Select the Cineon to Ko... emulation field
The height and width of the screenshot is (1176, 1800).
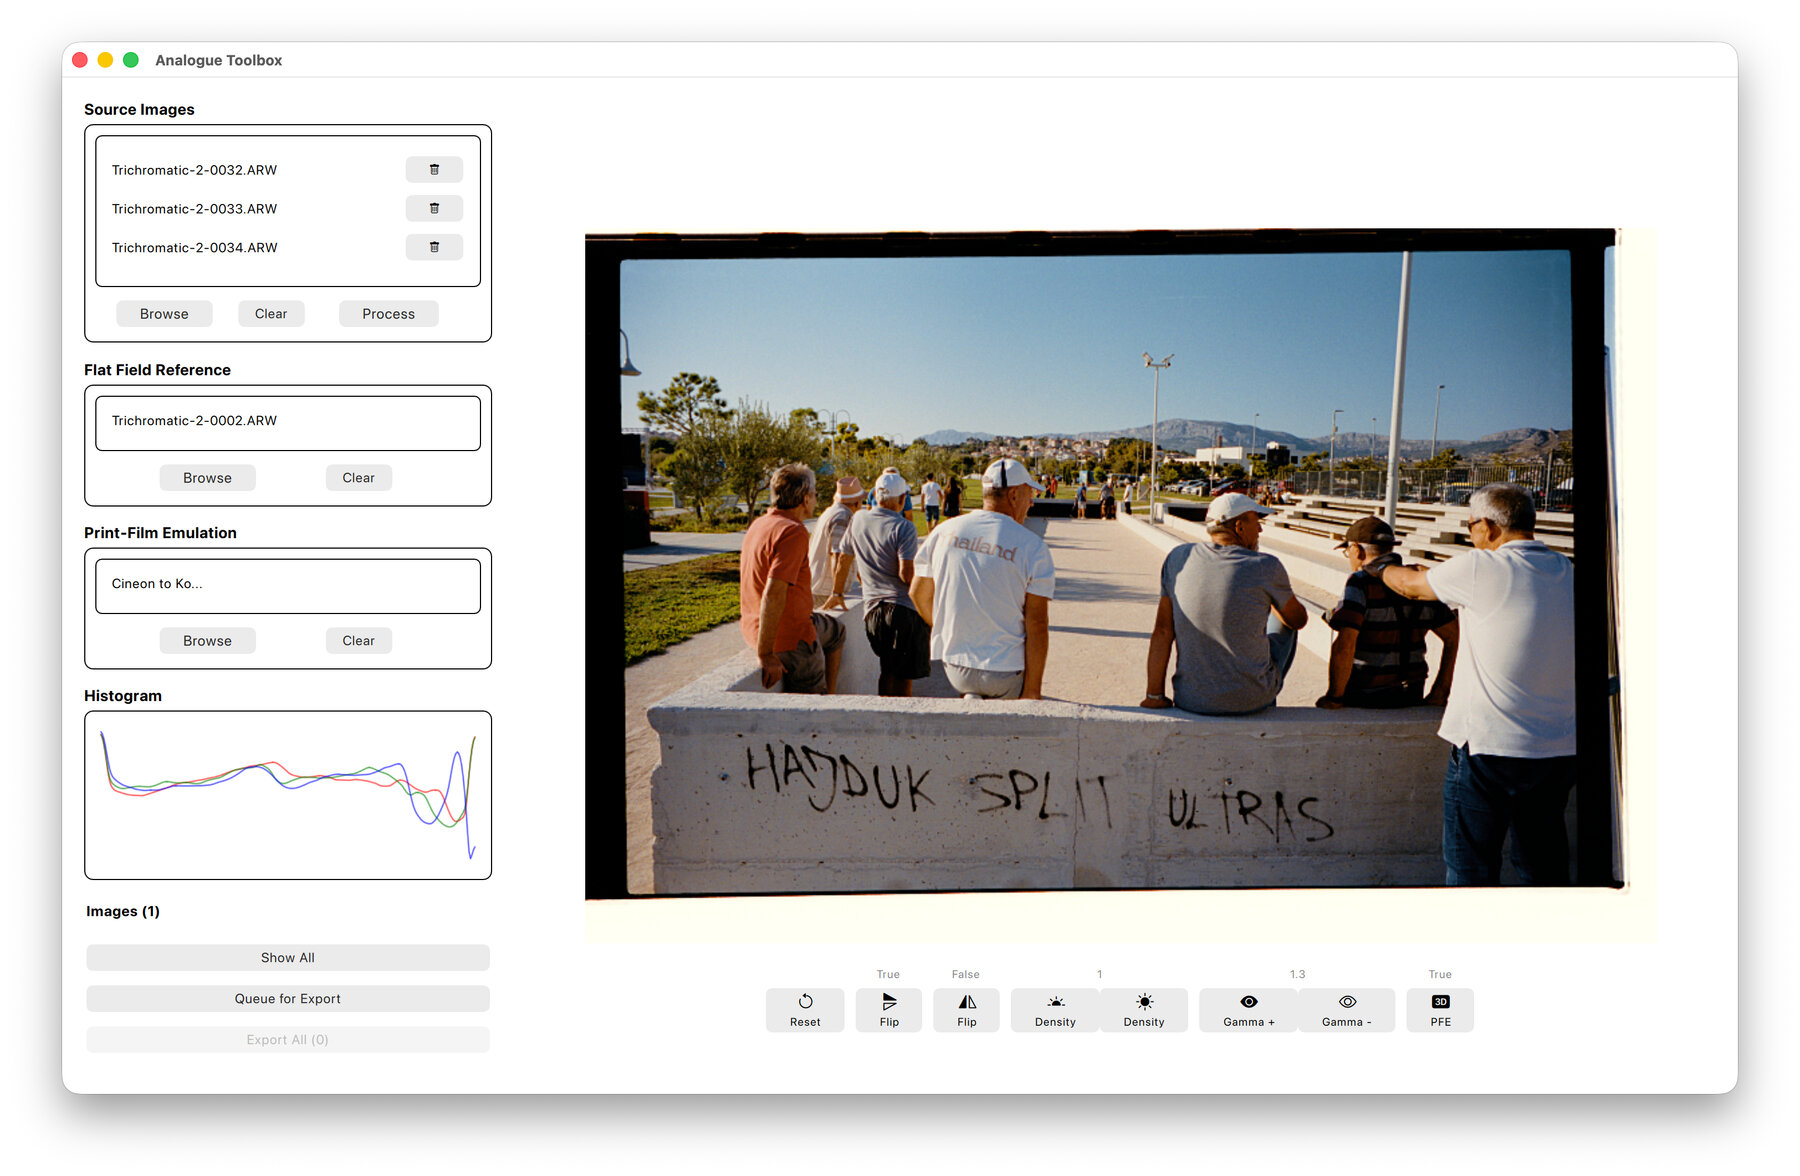(288, 585)
